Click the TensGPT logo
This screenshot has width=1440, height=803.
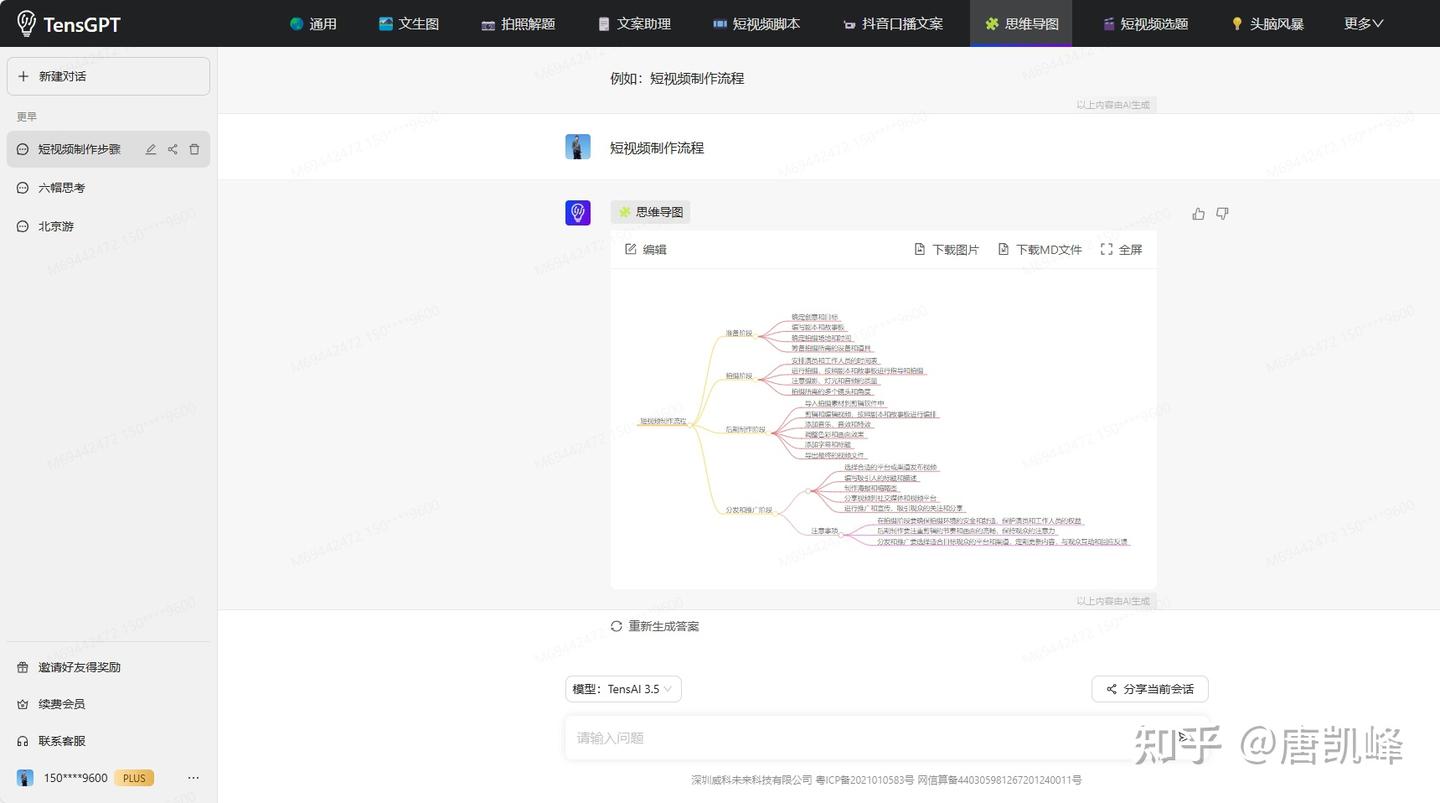point(69,24)
